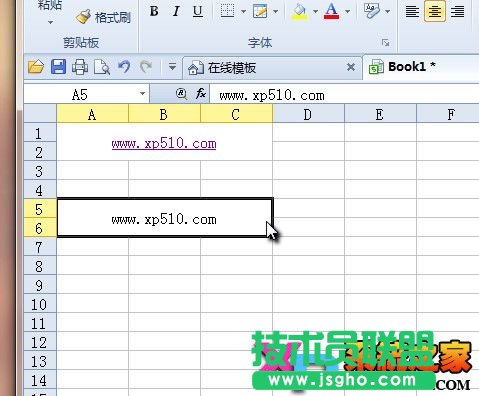479x396 pixels.
Task: Select row 9 header
Action: click(40, 285)
